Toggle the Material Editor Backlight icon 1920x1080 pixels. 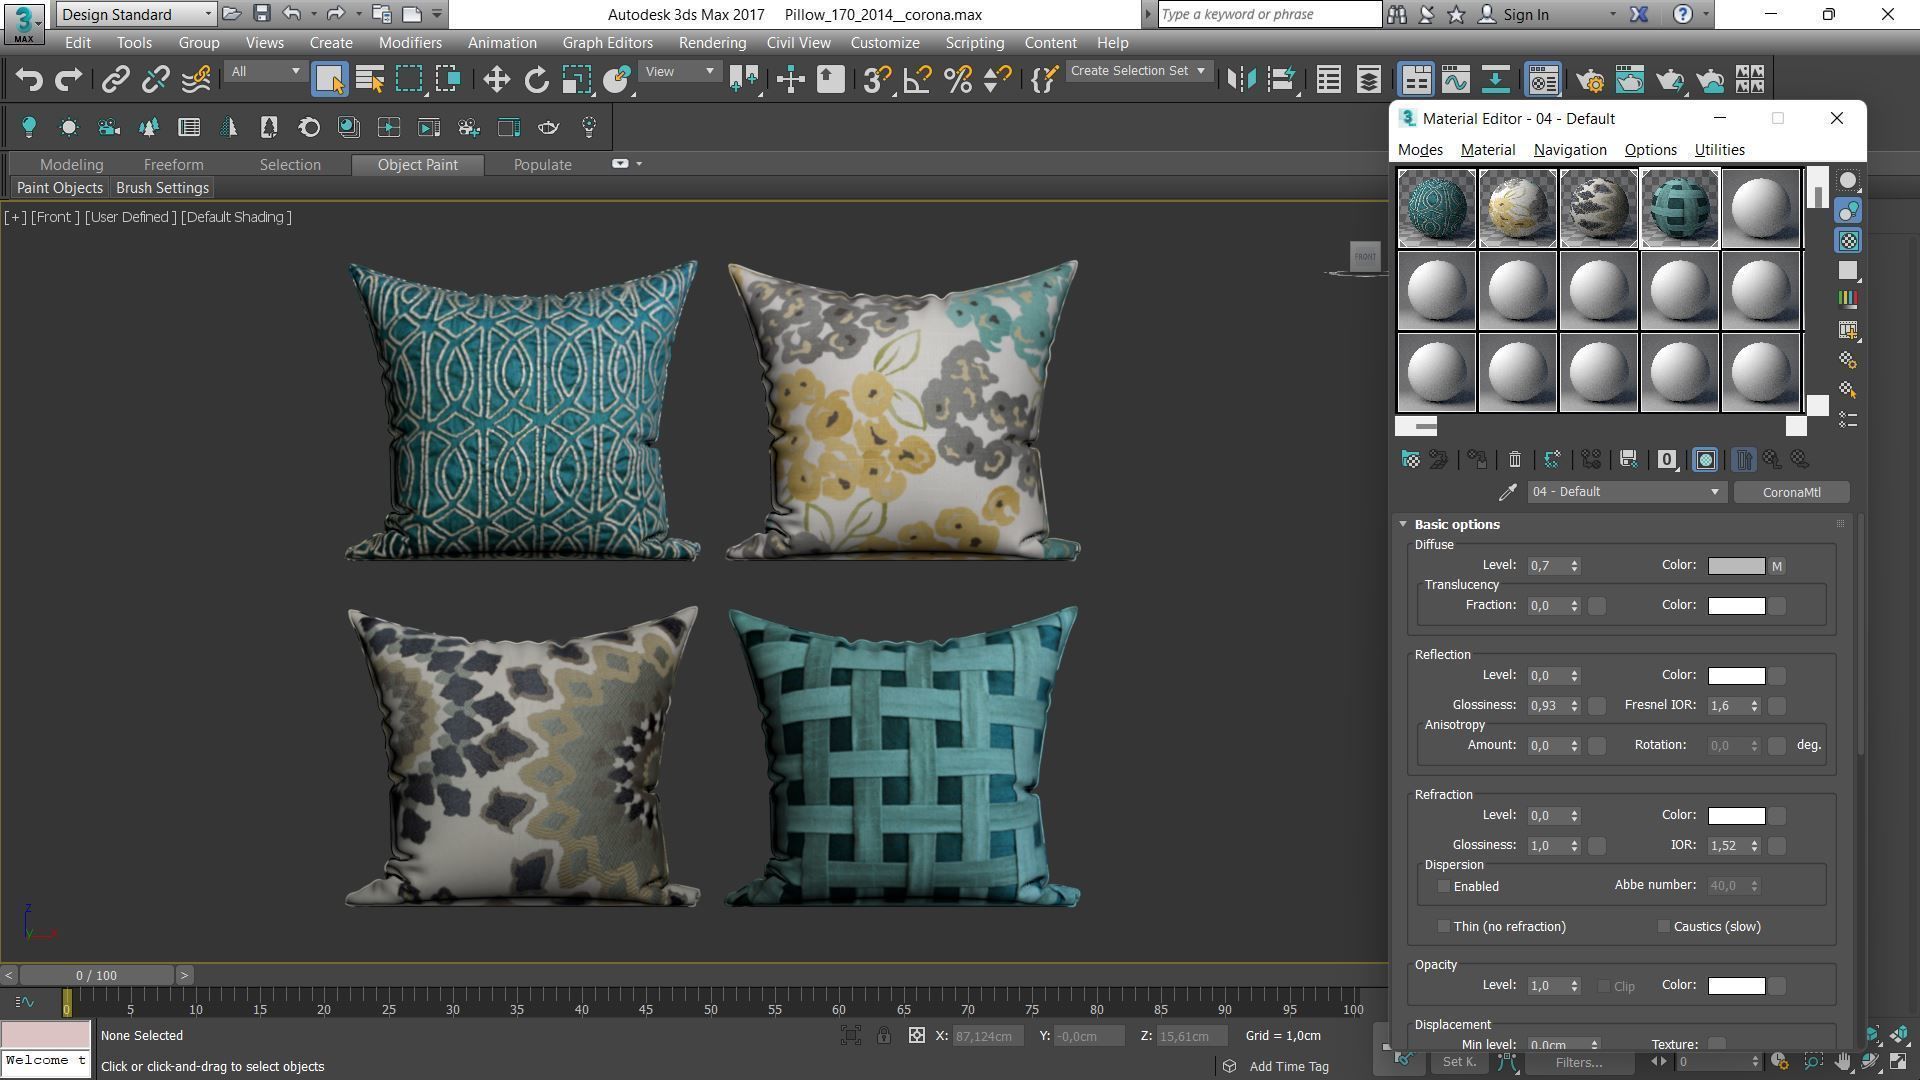tap(1848, 211)
